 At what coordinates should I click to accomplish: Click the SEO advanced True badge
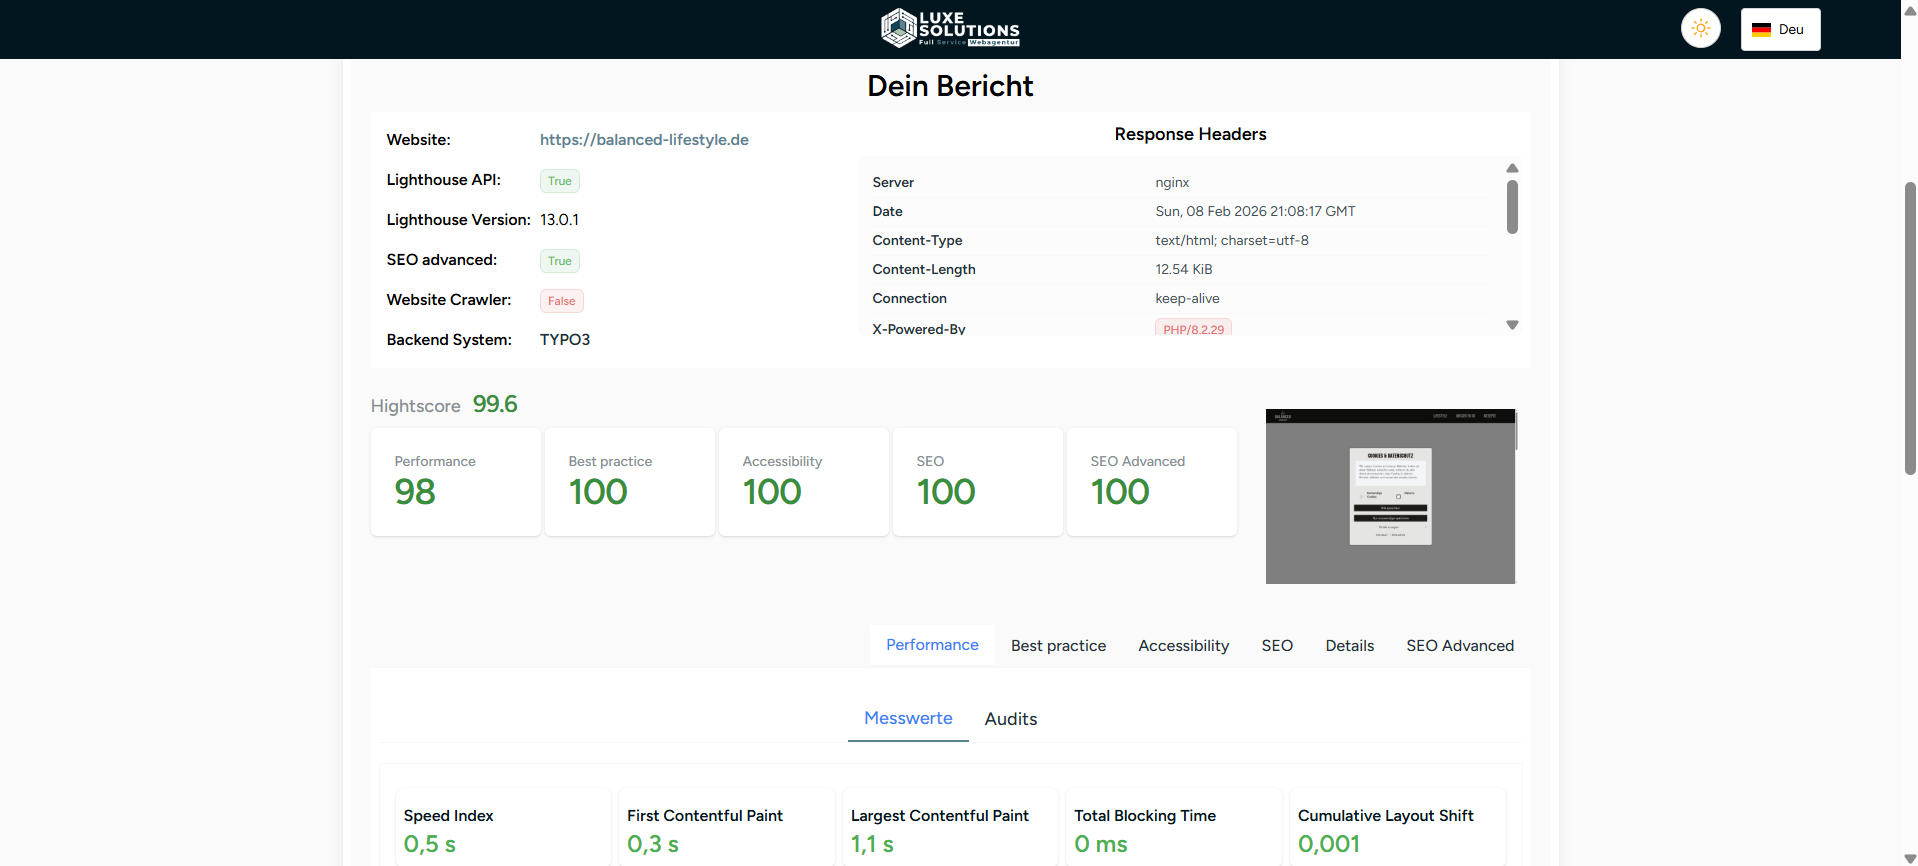point(560,261)
